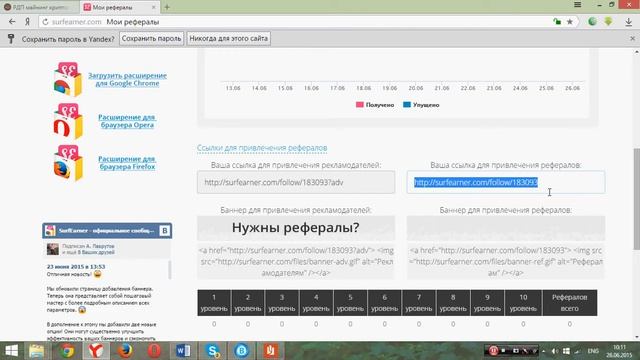Click the Opera extension icon
The height and width of the screenshot is (360, 640).
click(68, 121)
